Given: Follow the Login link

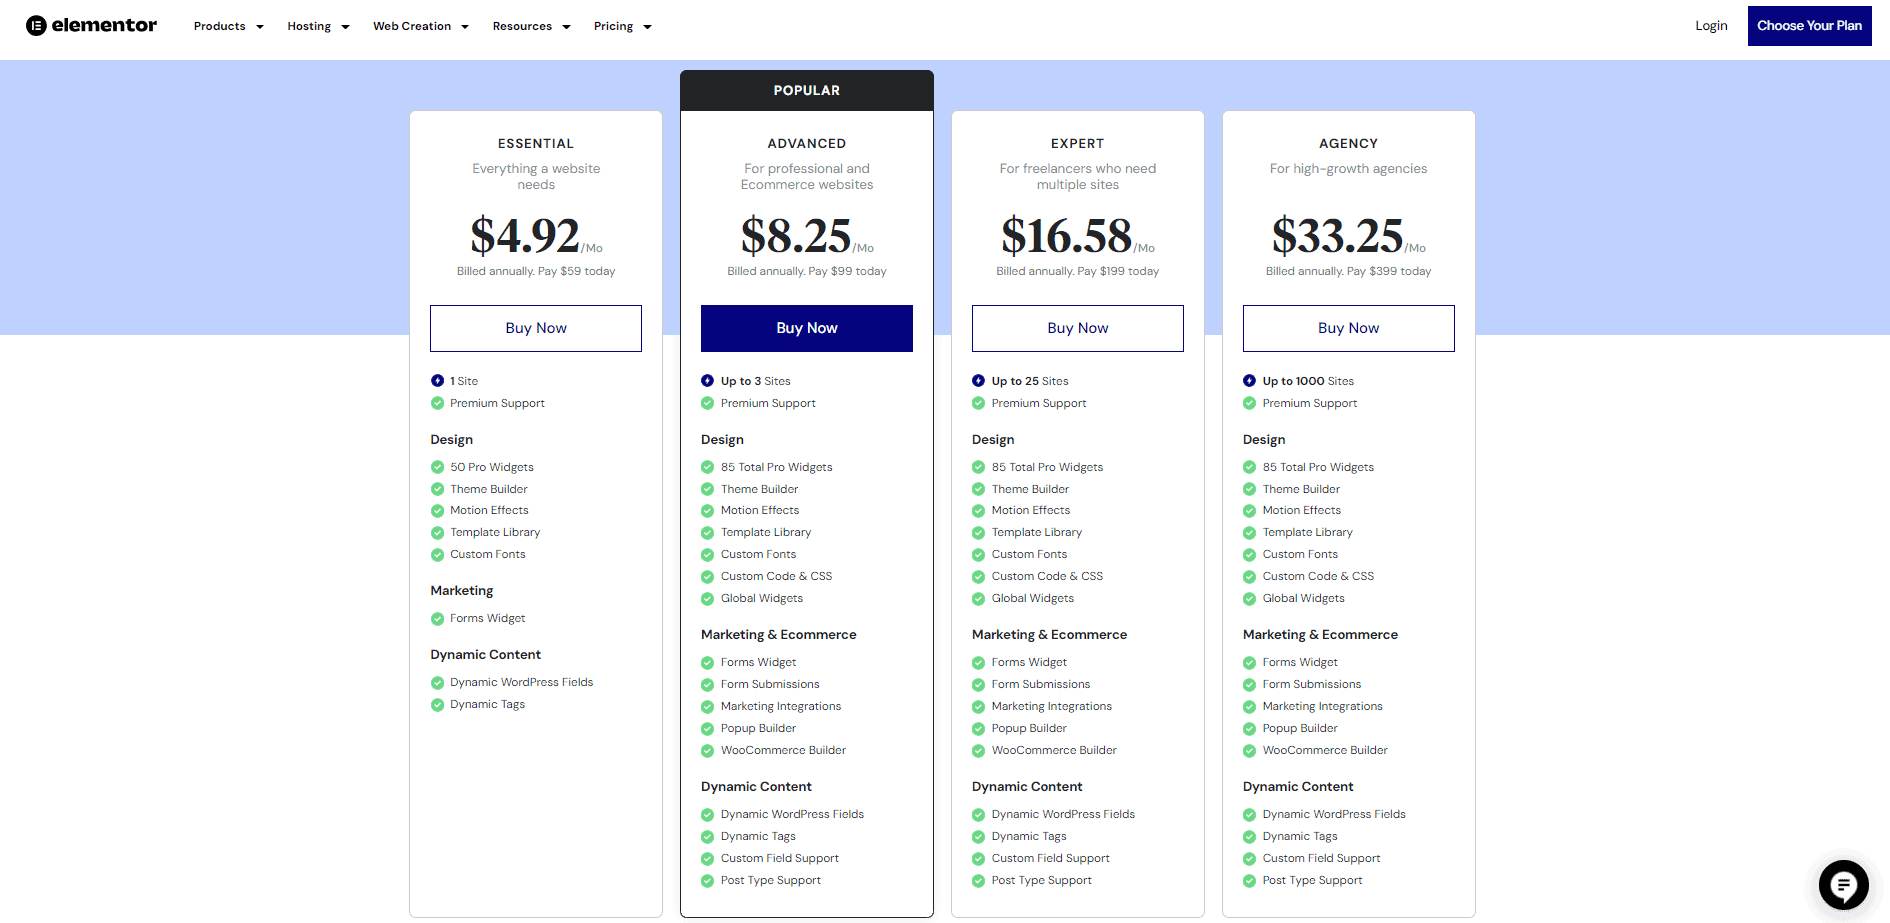Looking at the screenshot, I should pyautogui.click(x=1711, y=26).
